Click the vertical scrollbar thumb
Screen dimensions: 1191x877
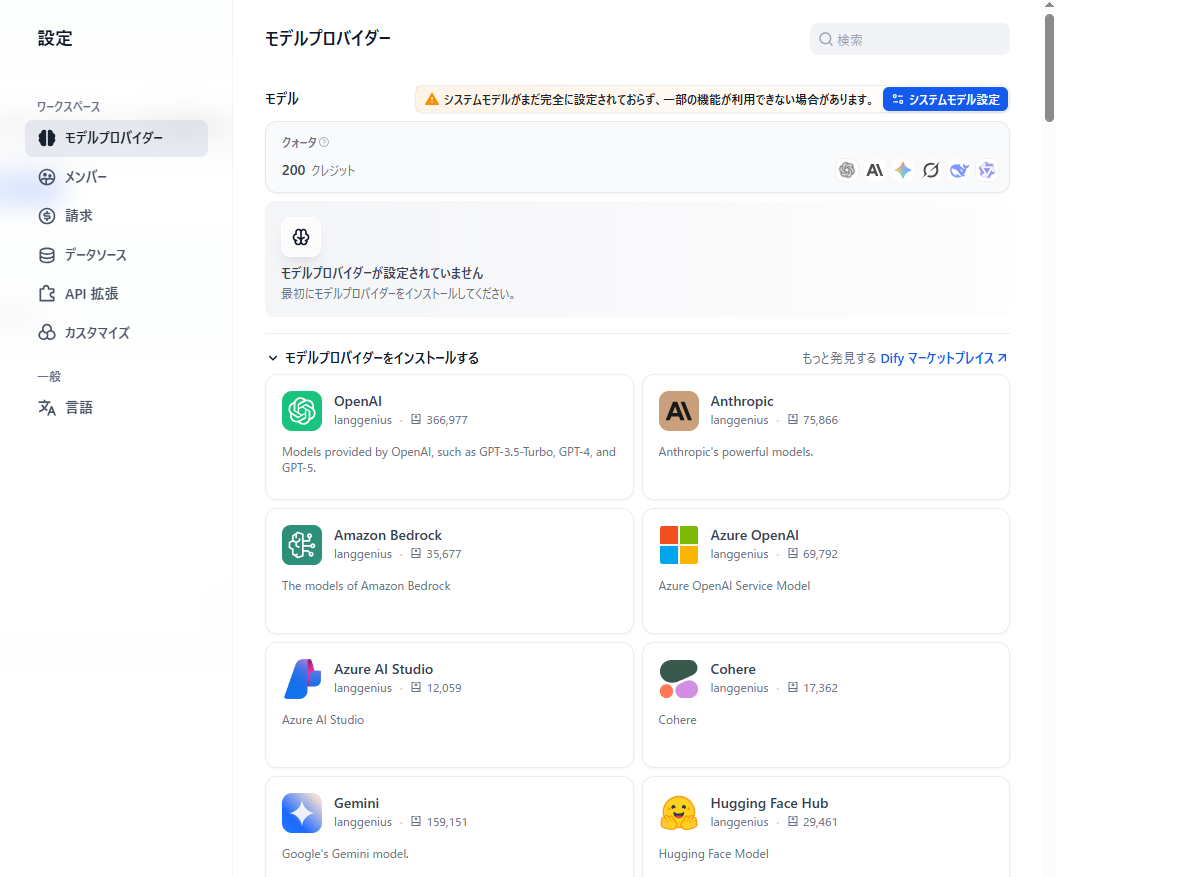(x=1049, y=68)
